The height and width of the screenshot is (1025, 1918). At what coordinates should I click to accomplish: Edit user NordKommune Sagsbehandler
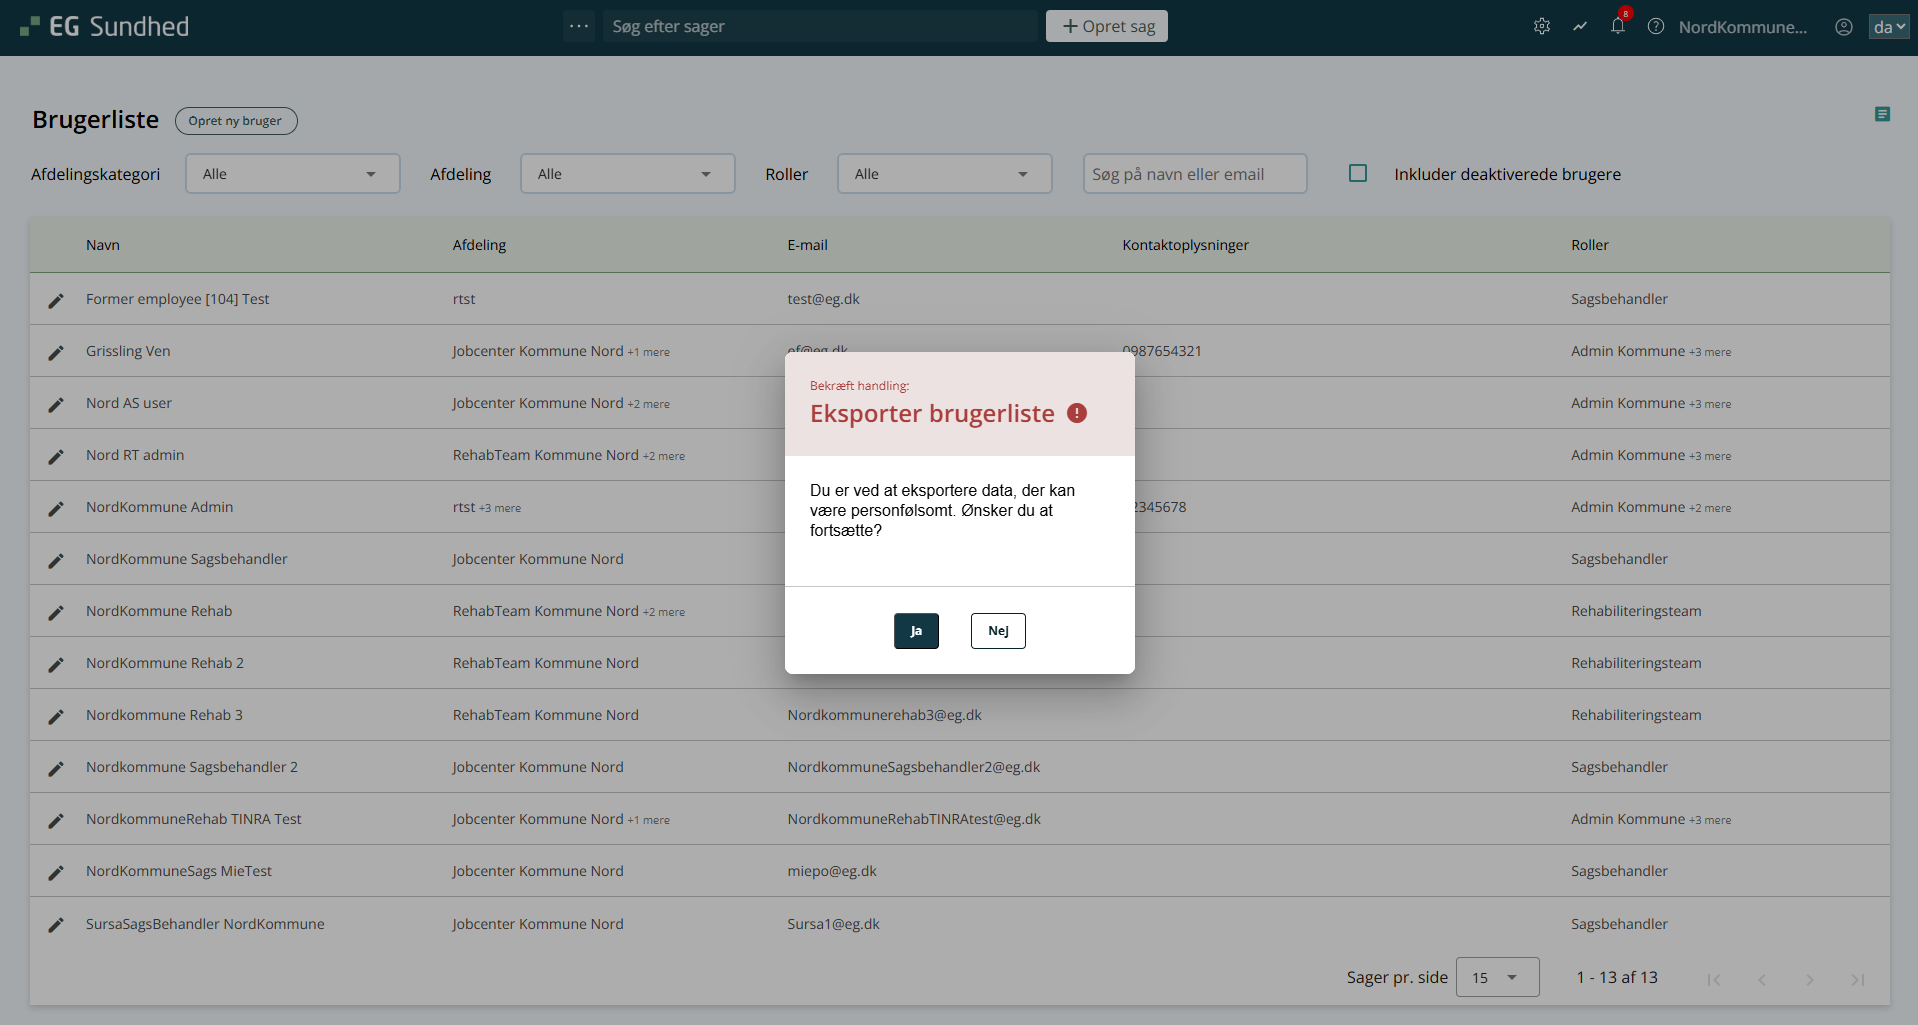click(x=56, y=560)
